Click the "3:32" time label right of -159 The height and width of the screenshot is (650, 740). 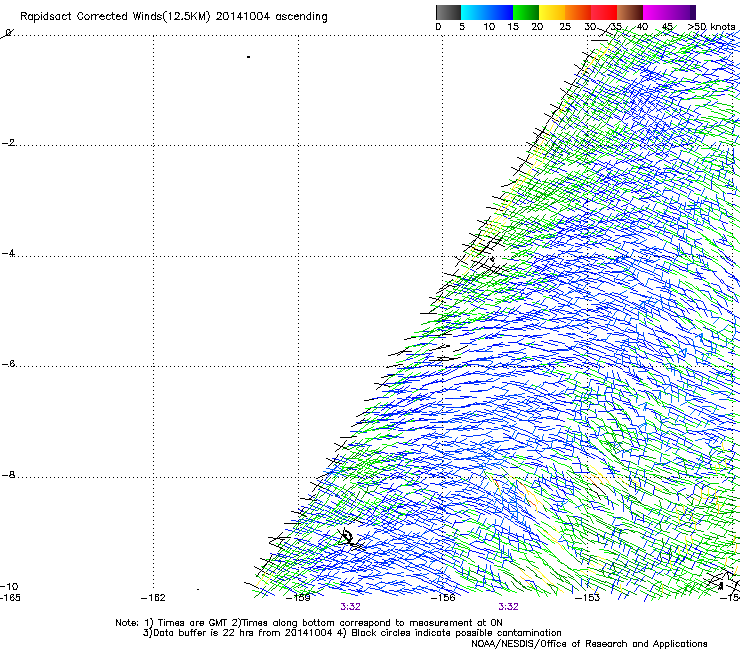[x=351, y=607]
